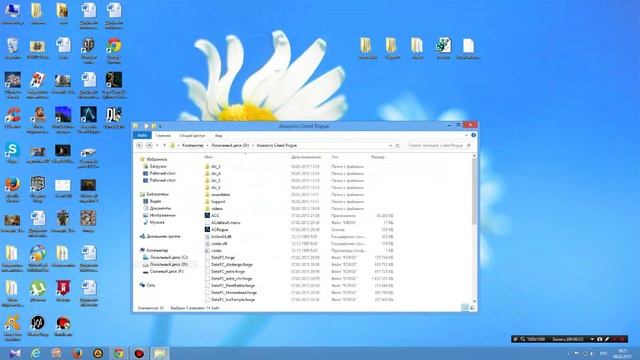Go up one folder level
Viewport: 640px width, 360px height.
(164, 145)
